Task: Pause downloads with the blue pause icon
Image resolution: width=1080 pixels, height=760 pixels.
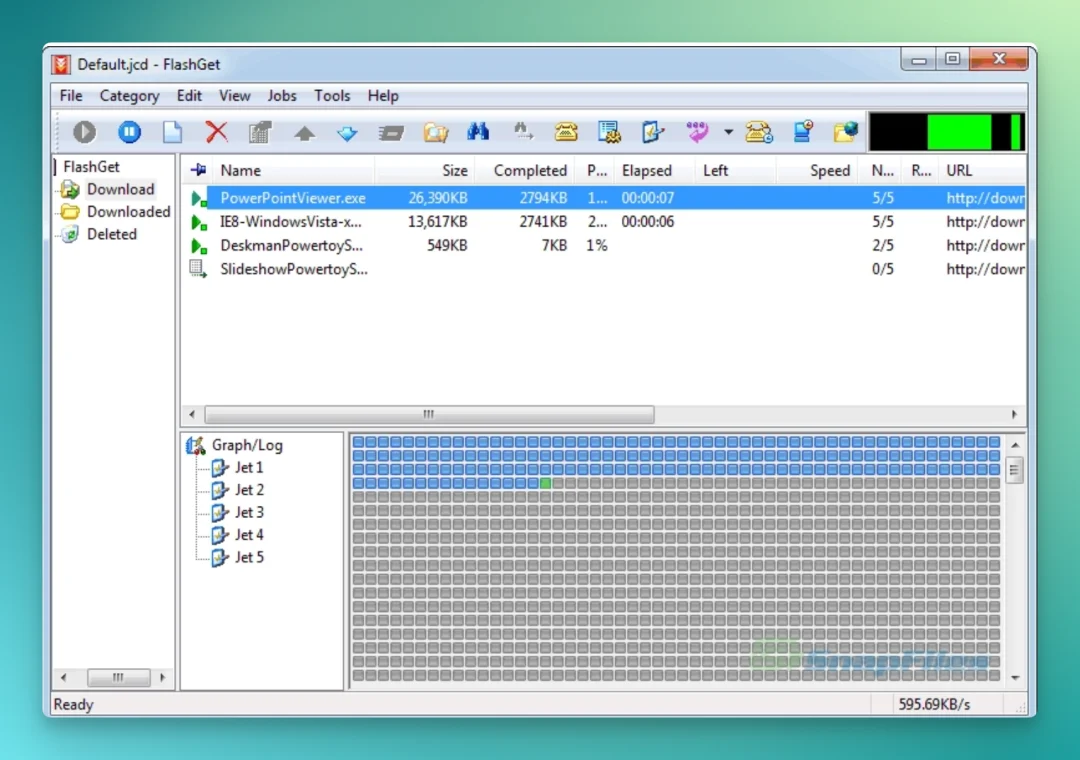Action: pyautogui.click(x=129, y=132)
